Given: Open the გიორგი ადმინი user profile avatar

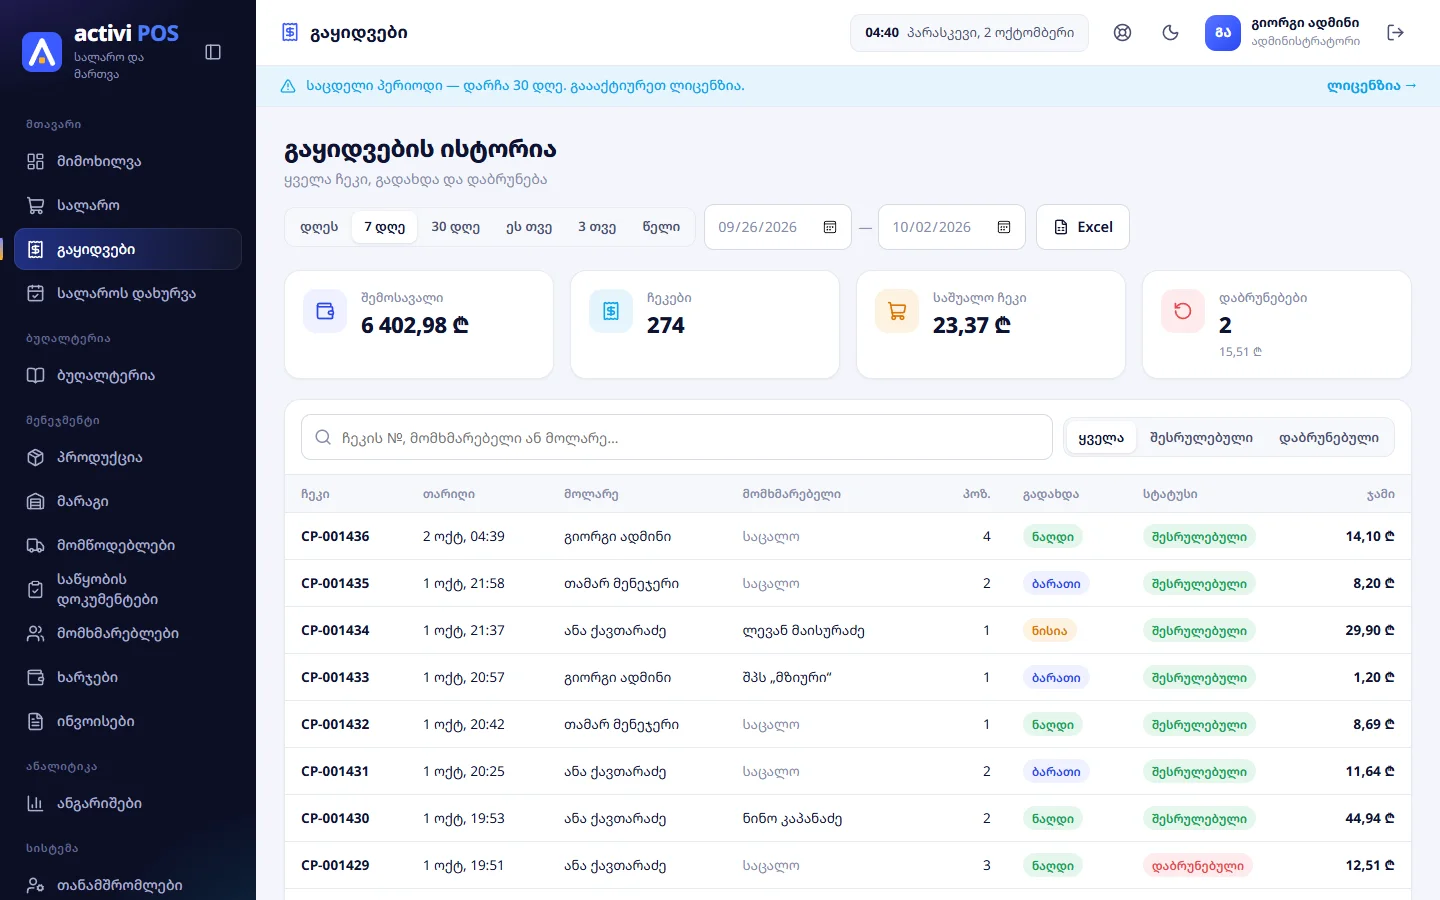Looking at the screenshot, I should (1223, 33).
